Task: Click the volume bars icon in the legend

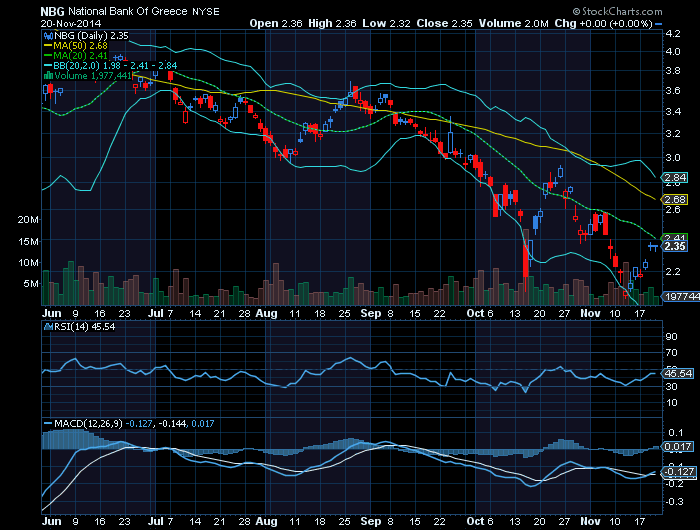Action: 48,75
